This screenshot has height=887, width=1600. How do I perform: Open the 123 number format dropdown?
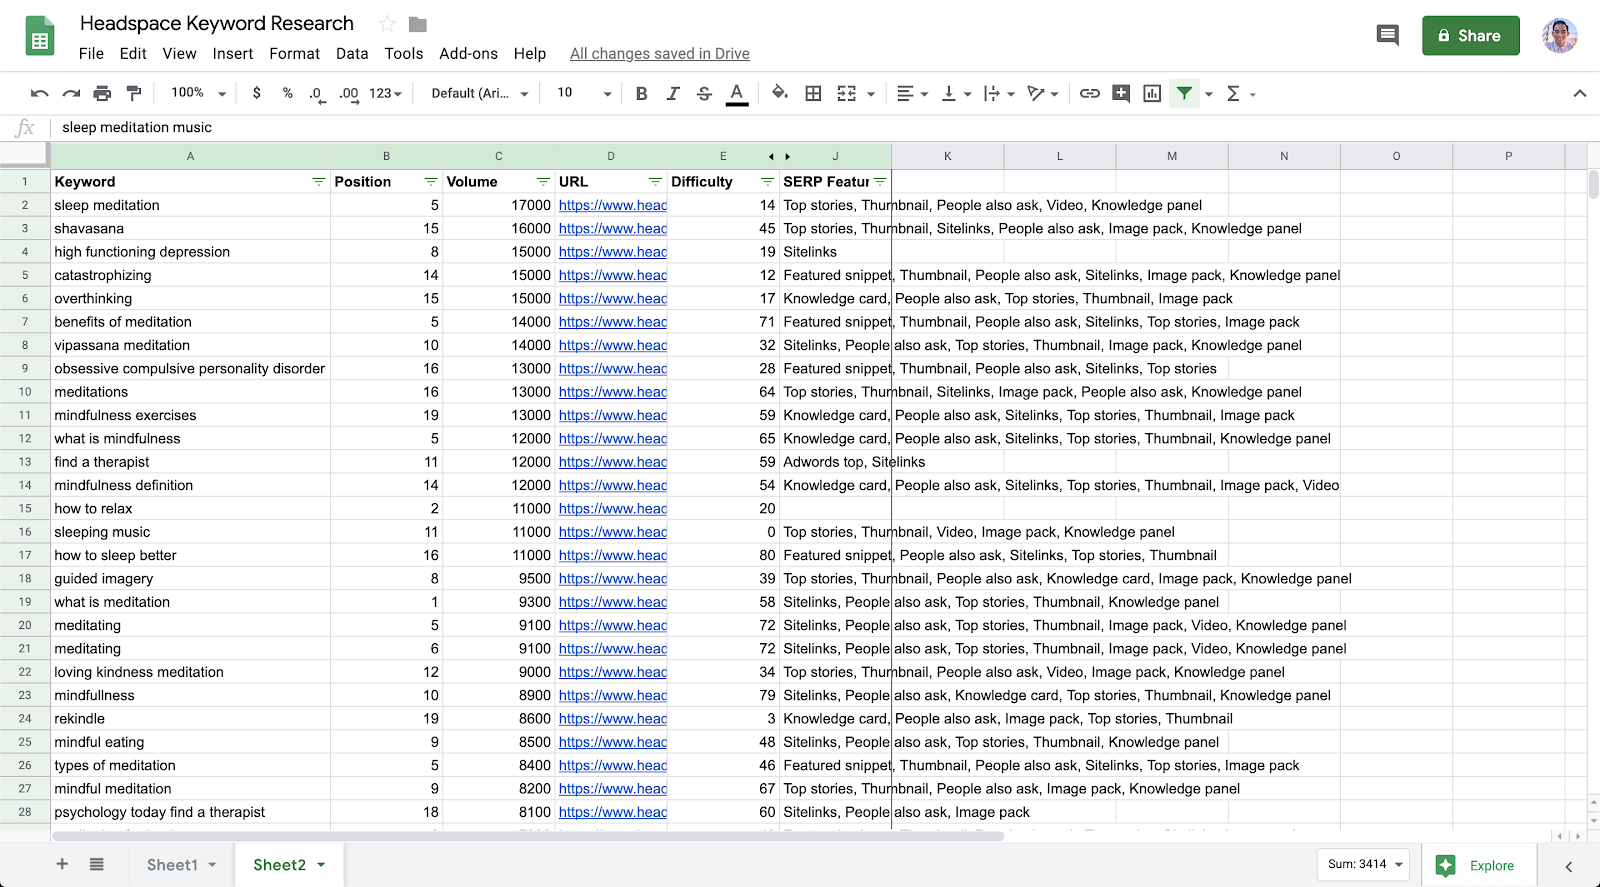pyautogui.click(x=385, y=93)
